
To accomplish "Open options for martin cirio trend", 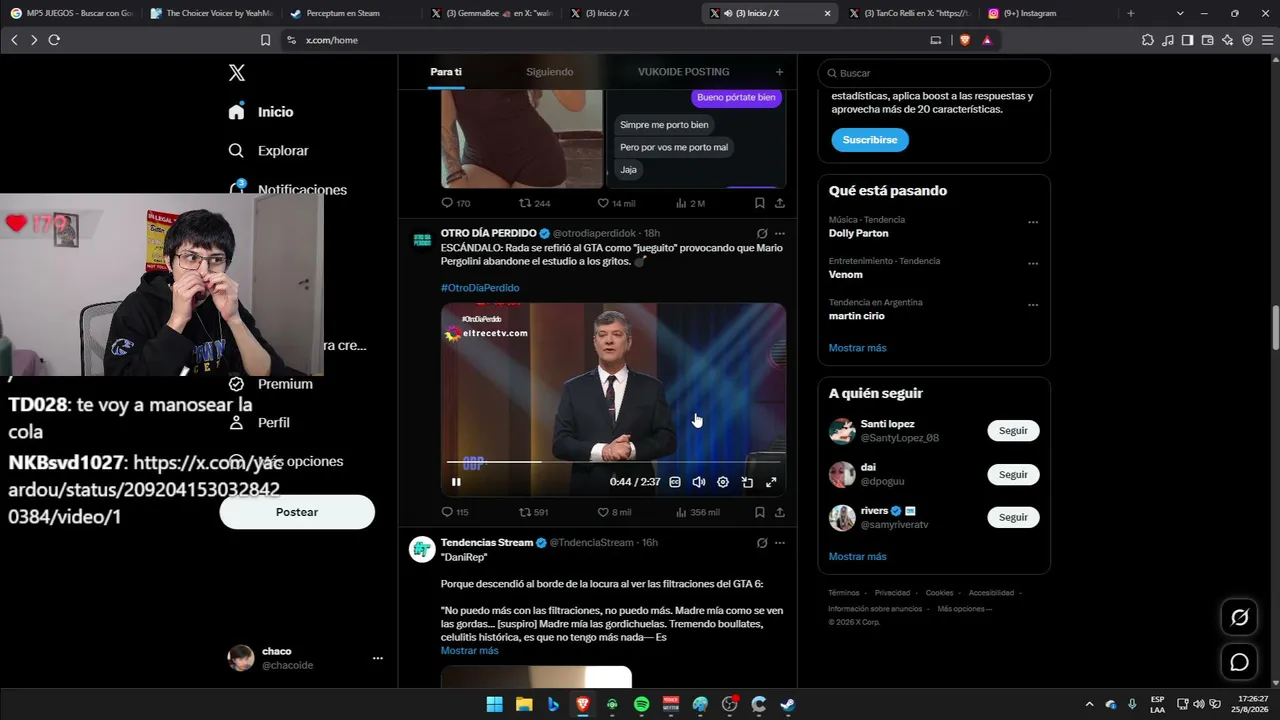I will coord(1033,305).
